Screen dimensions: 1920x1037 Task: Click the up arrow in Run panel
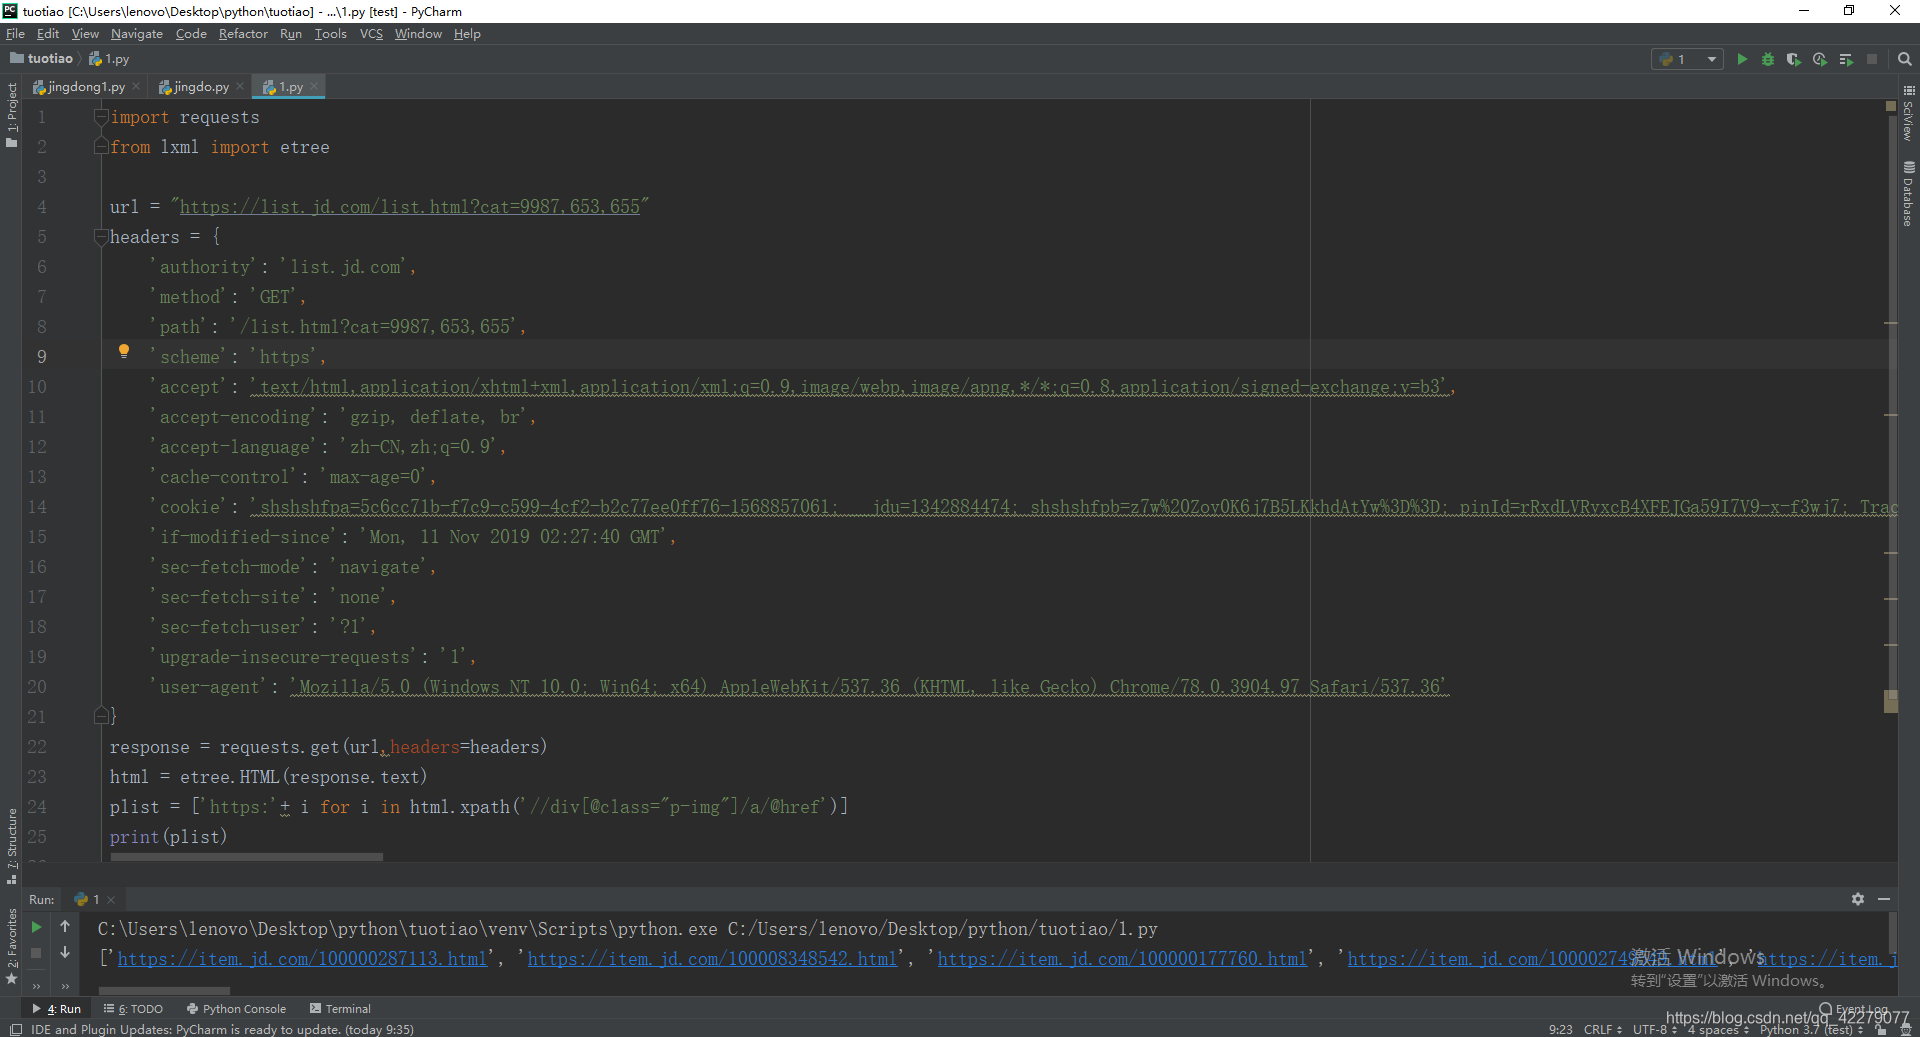click(65, 926)
